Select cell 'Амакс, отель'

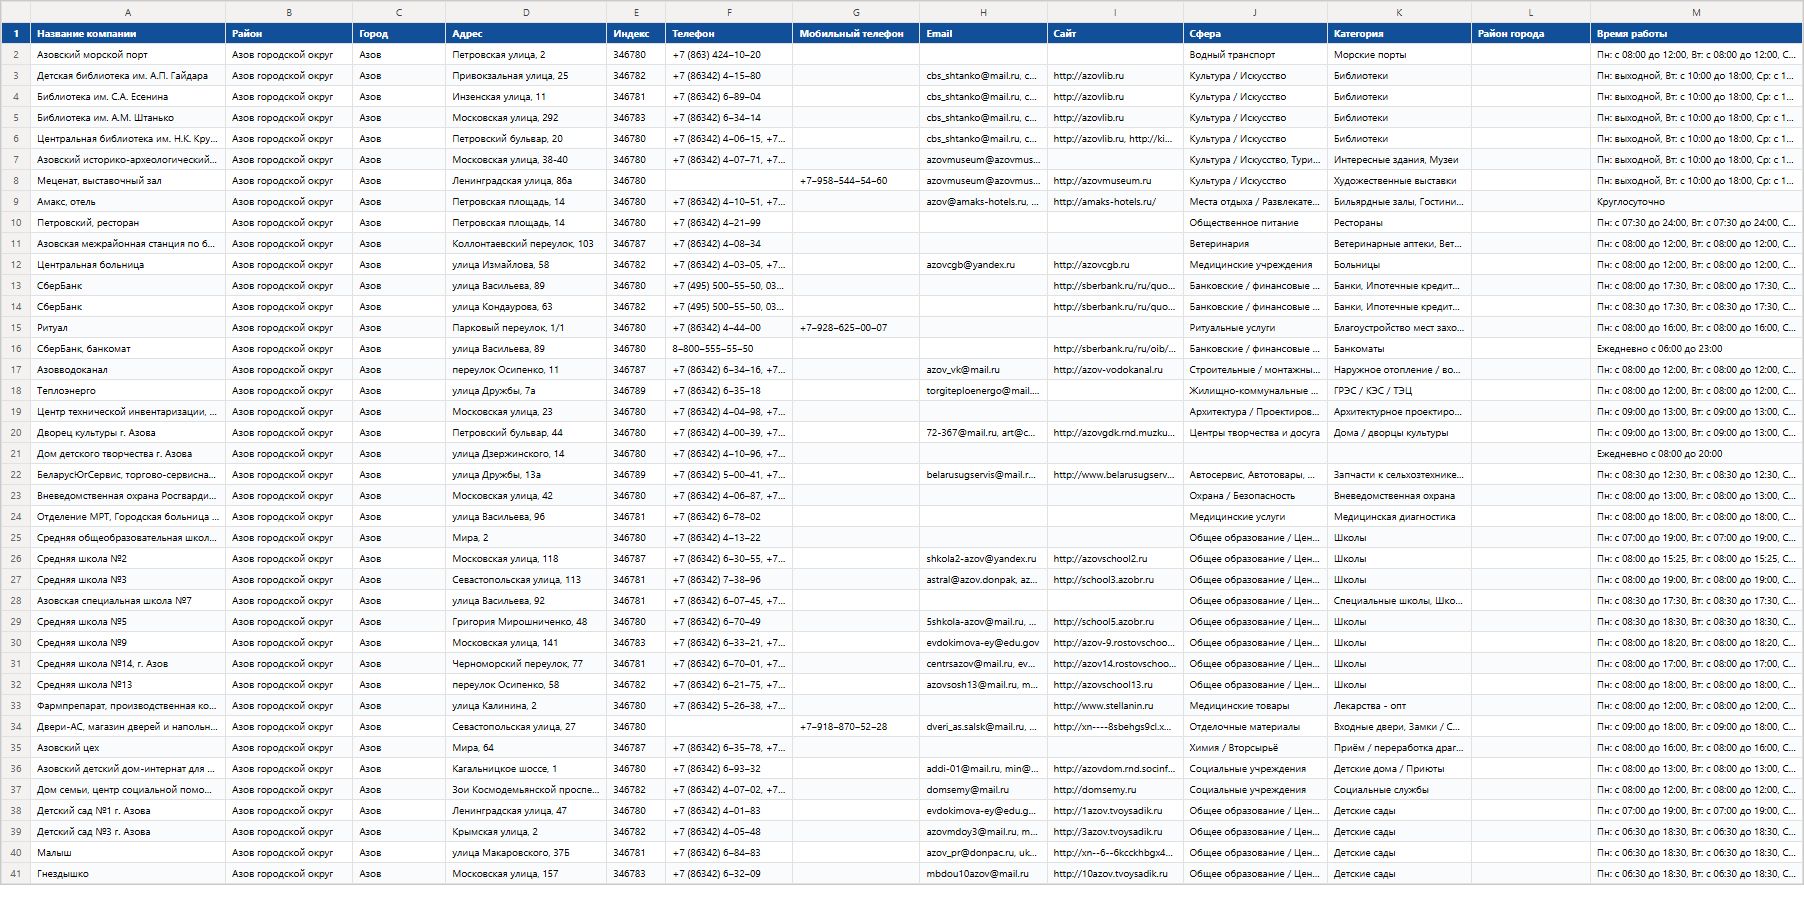[x=128, y=202]
